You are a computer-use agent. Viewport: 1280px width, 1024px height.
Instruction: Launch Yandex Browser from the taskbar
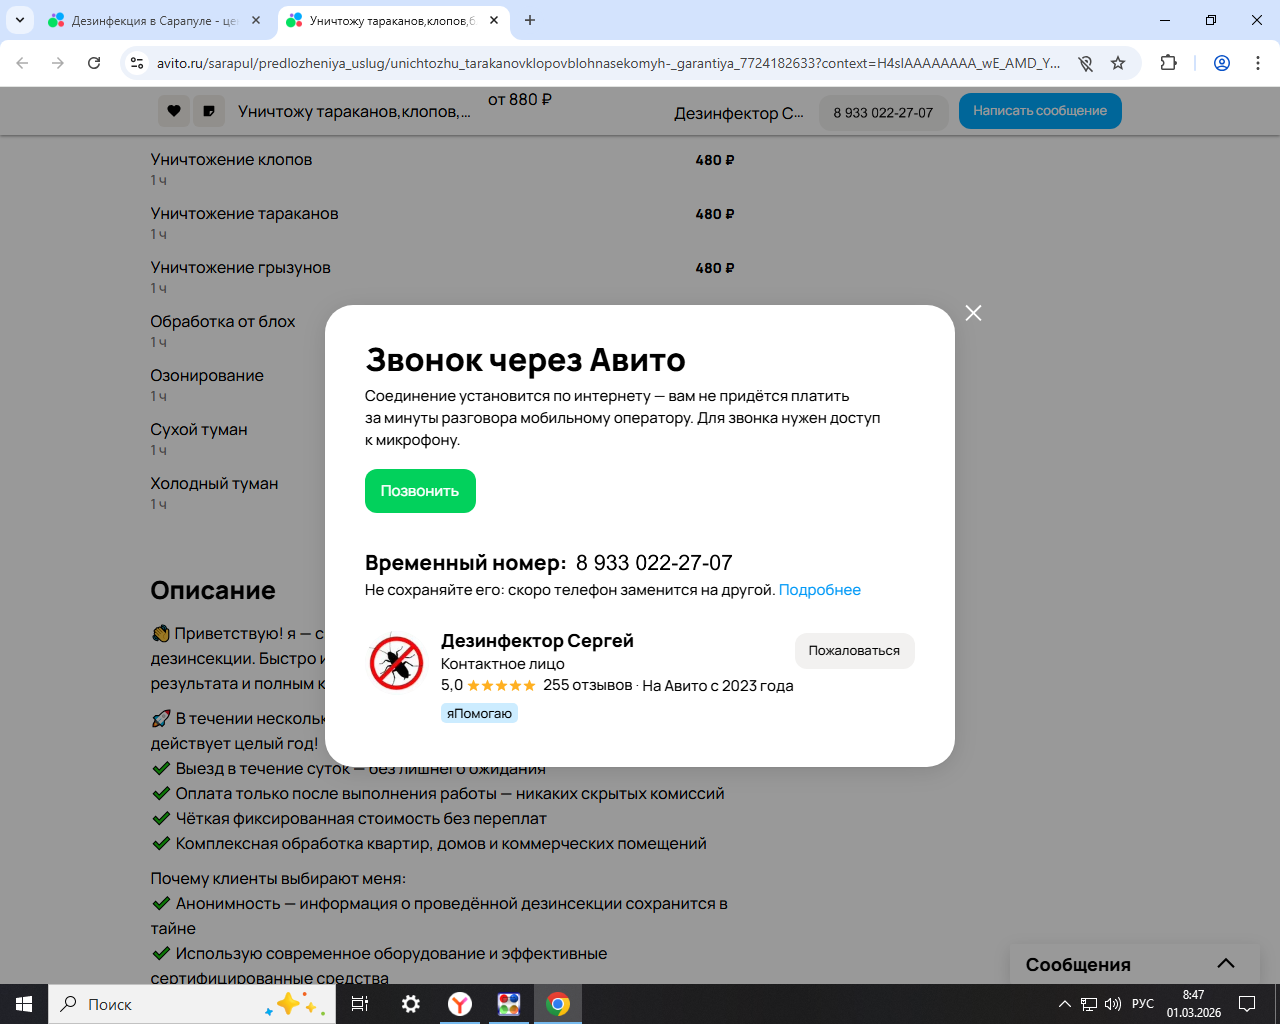(x=460, y=1004)
